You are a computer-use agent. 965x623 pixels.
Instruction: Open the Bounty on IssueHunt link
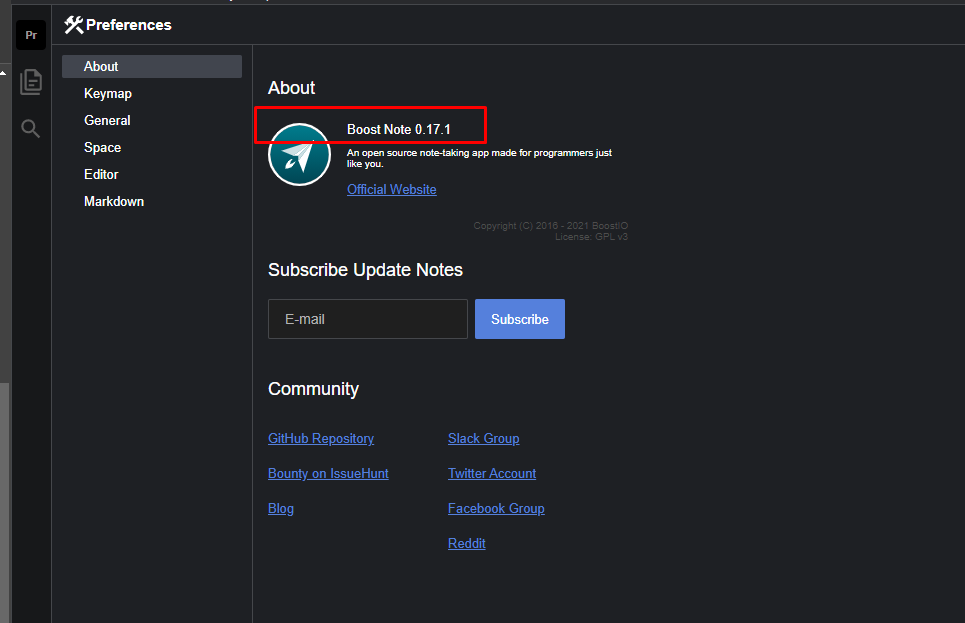coord(328,473)
